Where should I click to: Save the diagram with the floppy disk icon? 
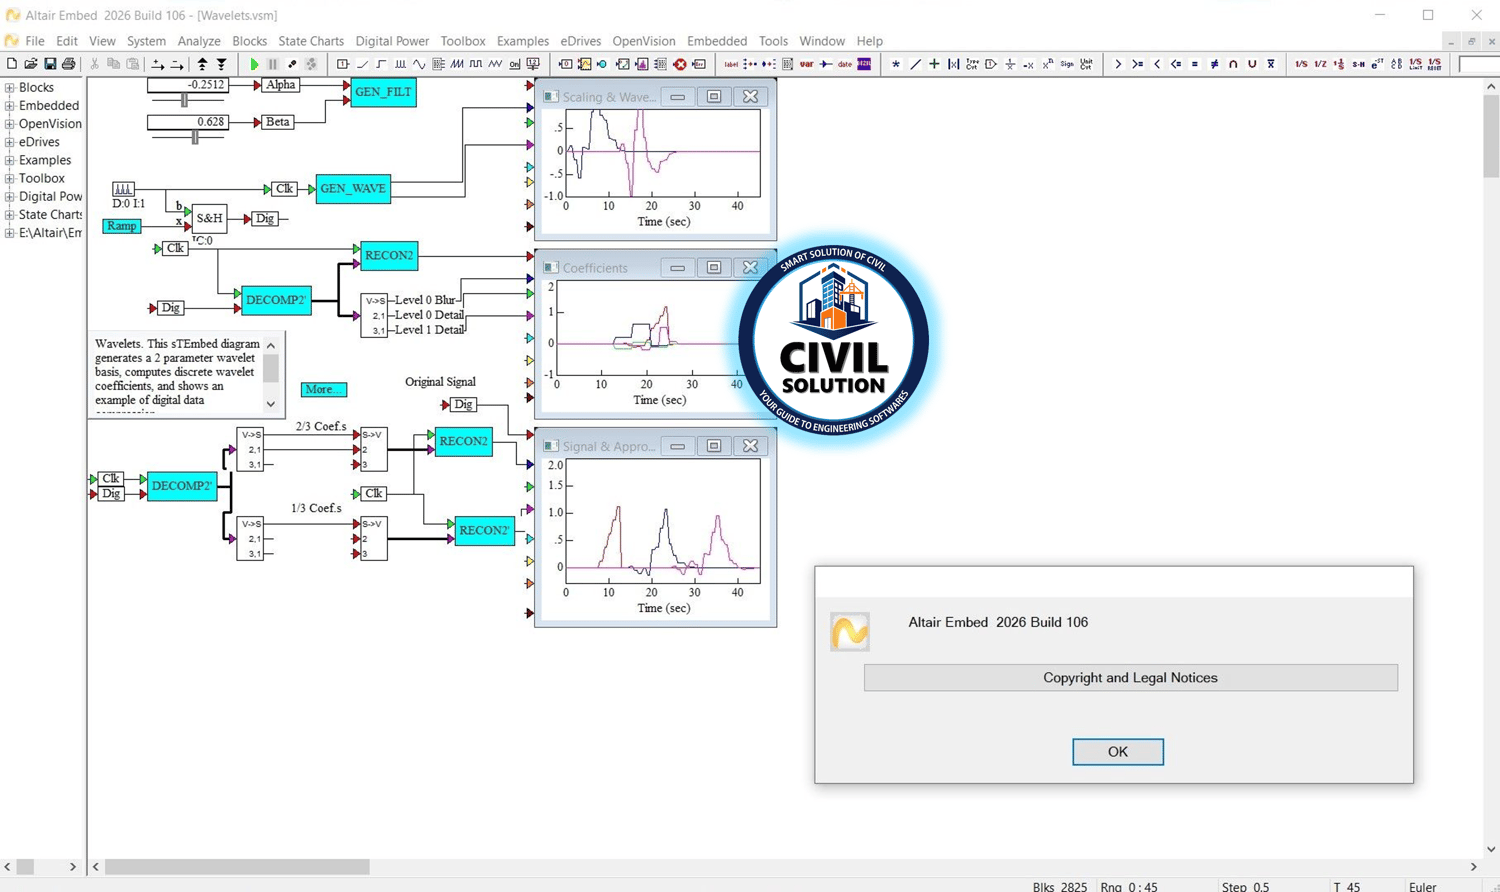coord(50,64)
